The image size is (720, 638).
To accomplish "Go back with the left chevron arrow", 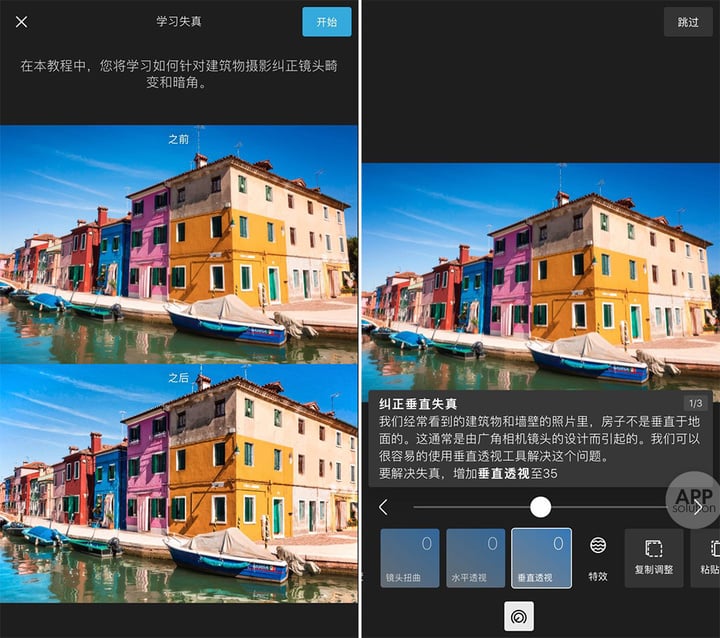I will pos(383,507).
